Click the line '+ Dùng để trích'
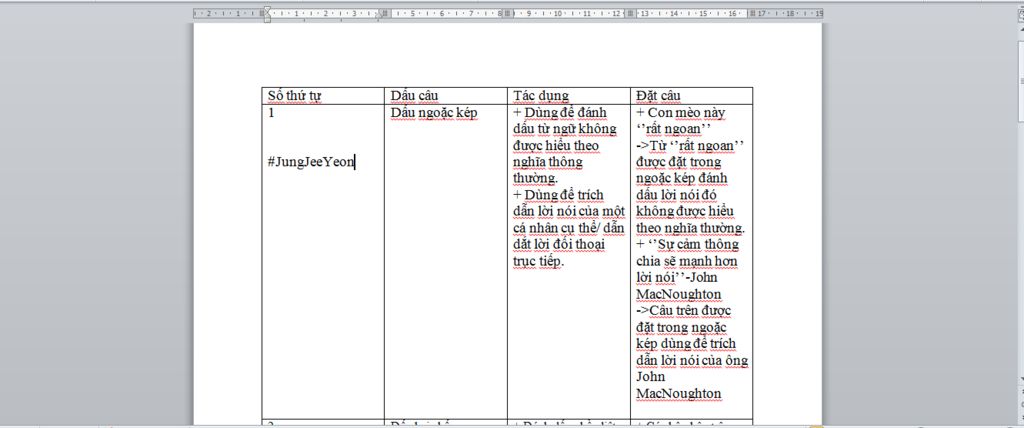 coord(558,195)
